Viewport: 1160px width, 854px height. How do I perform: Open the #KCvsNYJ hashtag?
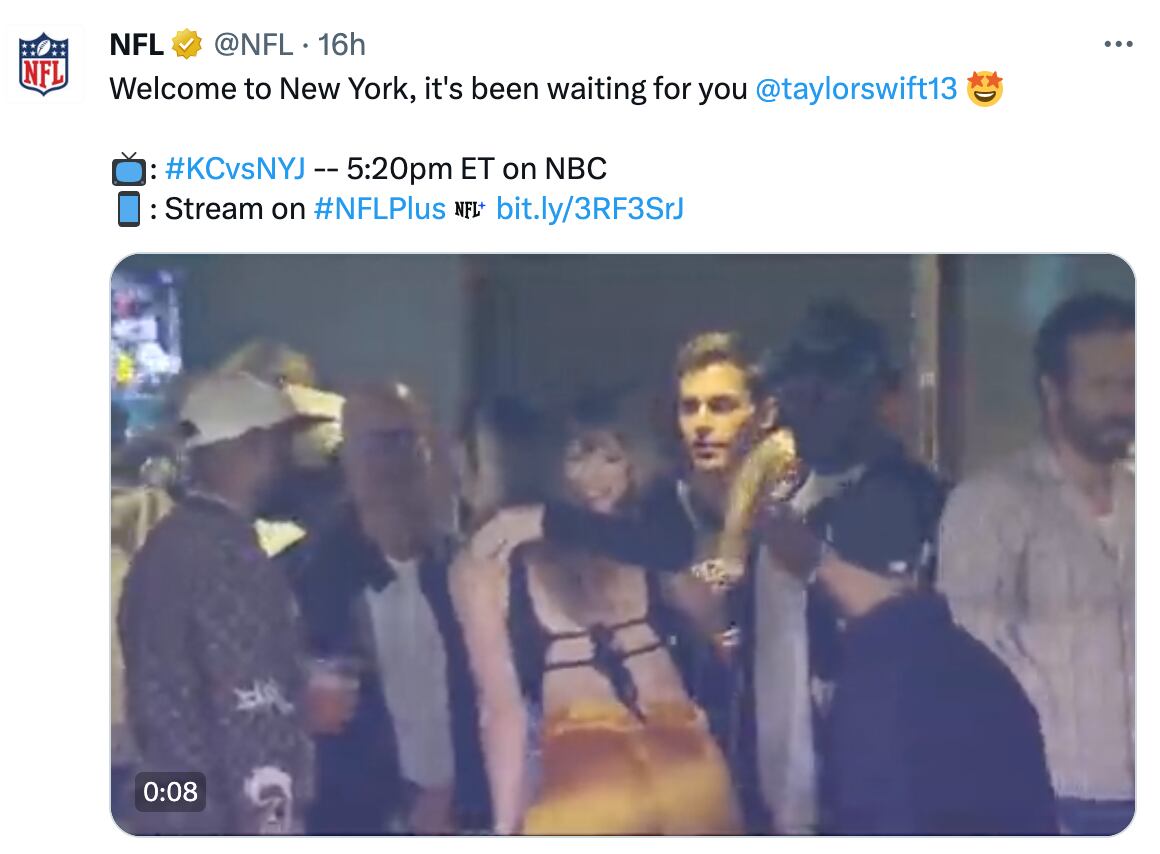pyautogui.click(x=235, y=168)
